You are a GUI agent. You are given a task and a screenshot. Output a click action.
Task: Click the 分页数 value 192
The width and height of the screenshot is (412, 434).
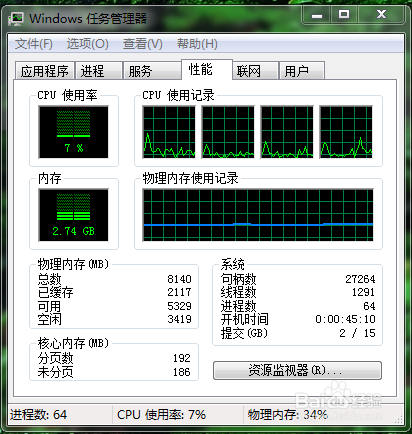(182, 358)
